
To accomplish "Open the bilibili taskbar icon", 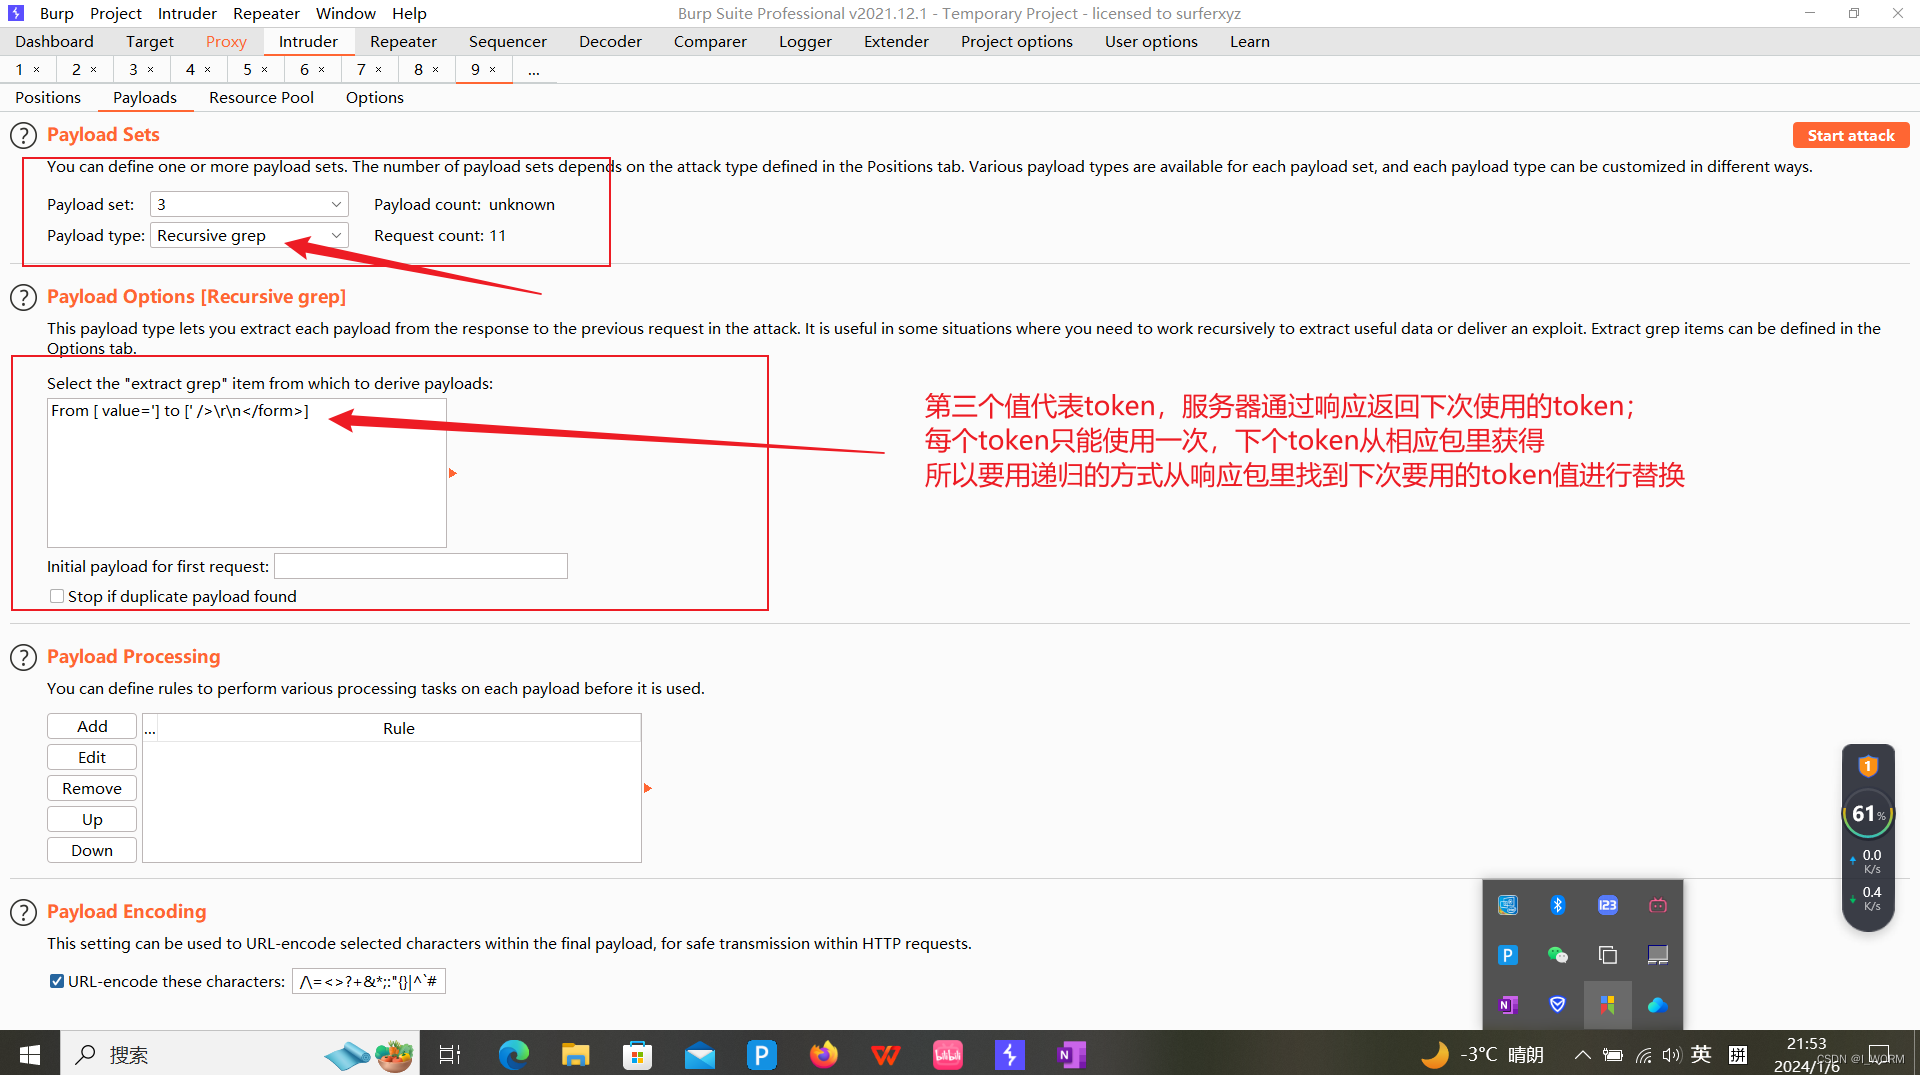I will 947,1054.
